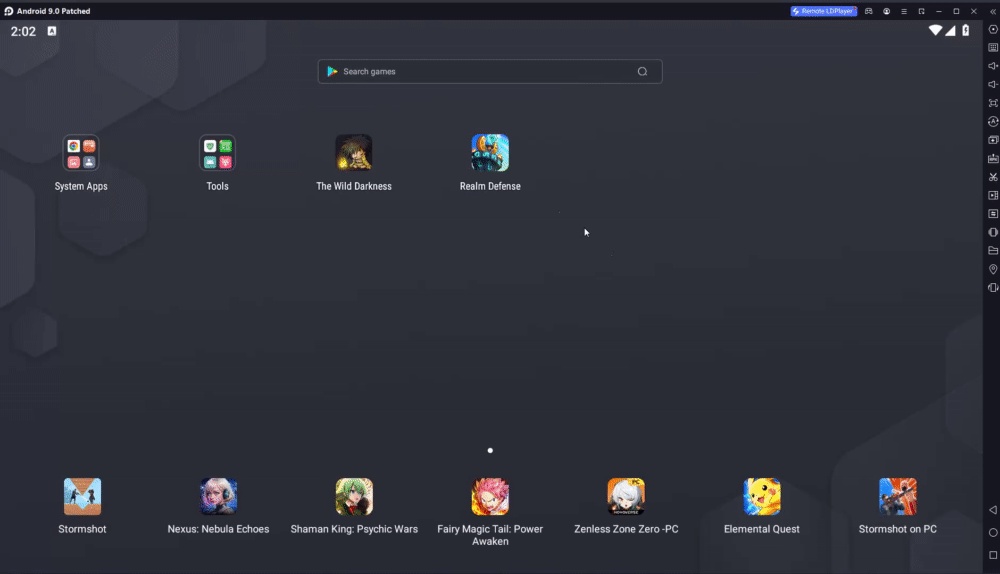This screenshot has height=574, width=1000.
Task: Click the magnifier icon in search bar
Action: tap(642, 71)
